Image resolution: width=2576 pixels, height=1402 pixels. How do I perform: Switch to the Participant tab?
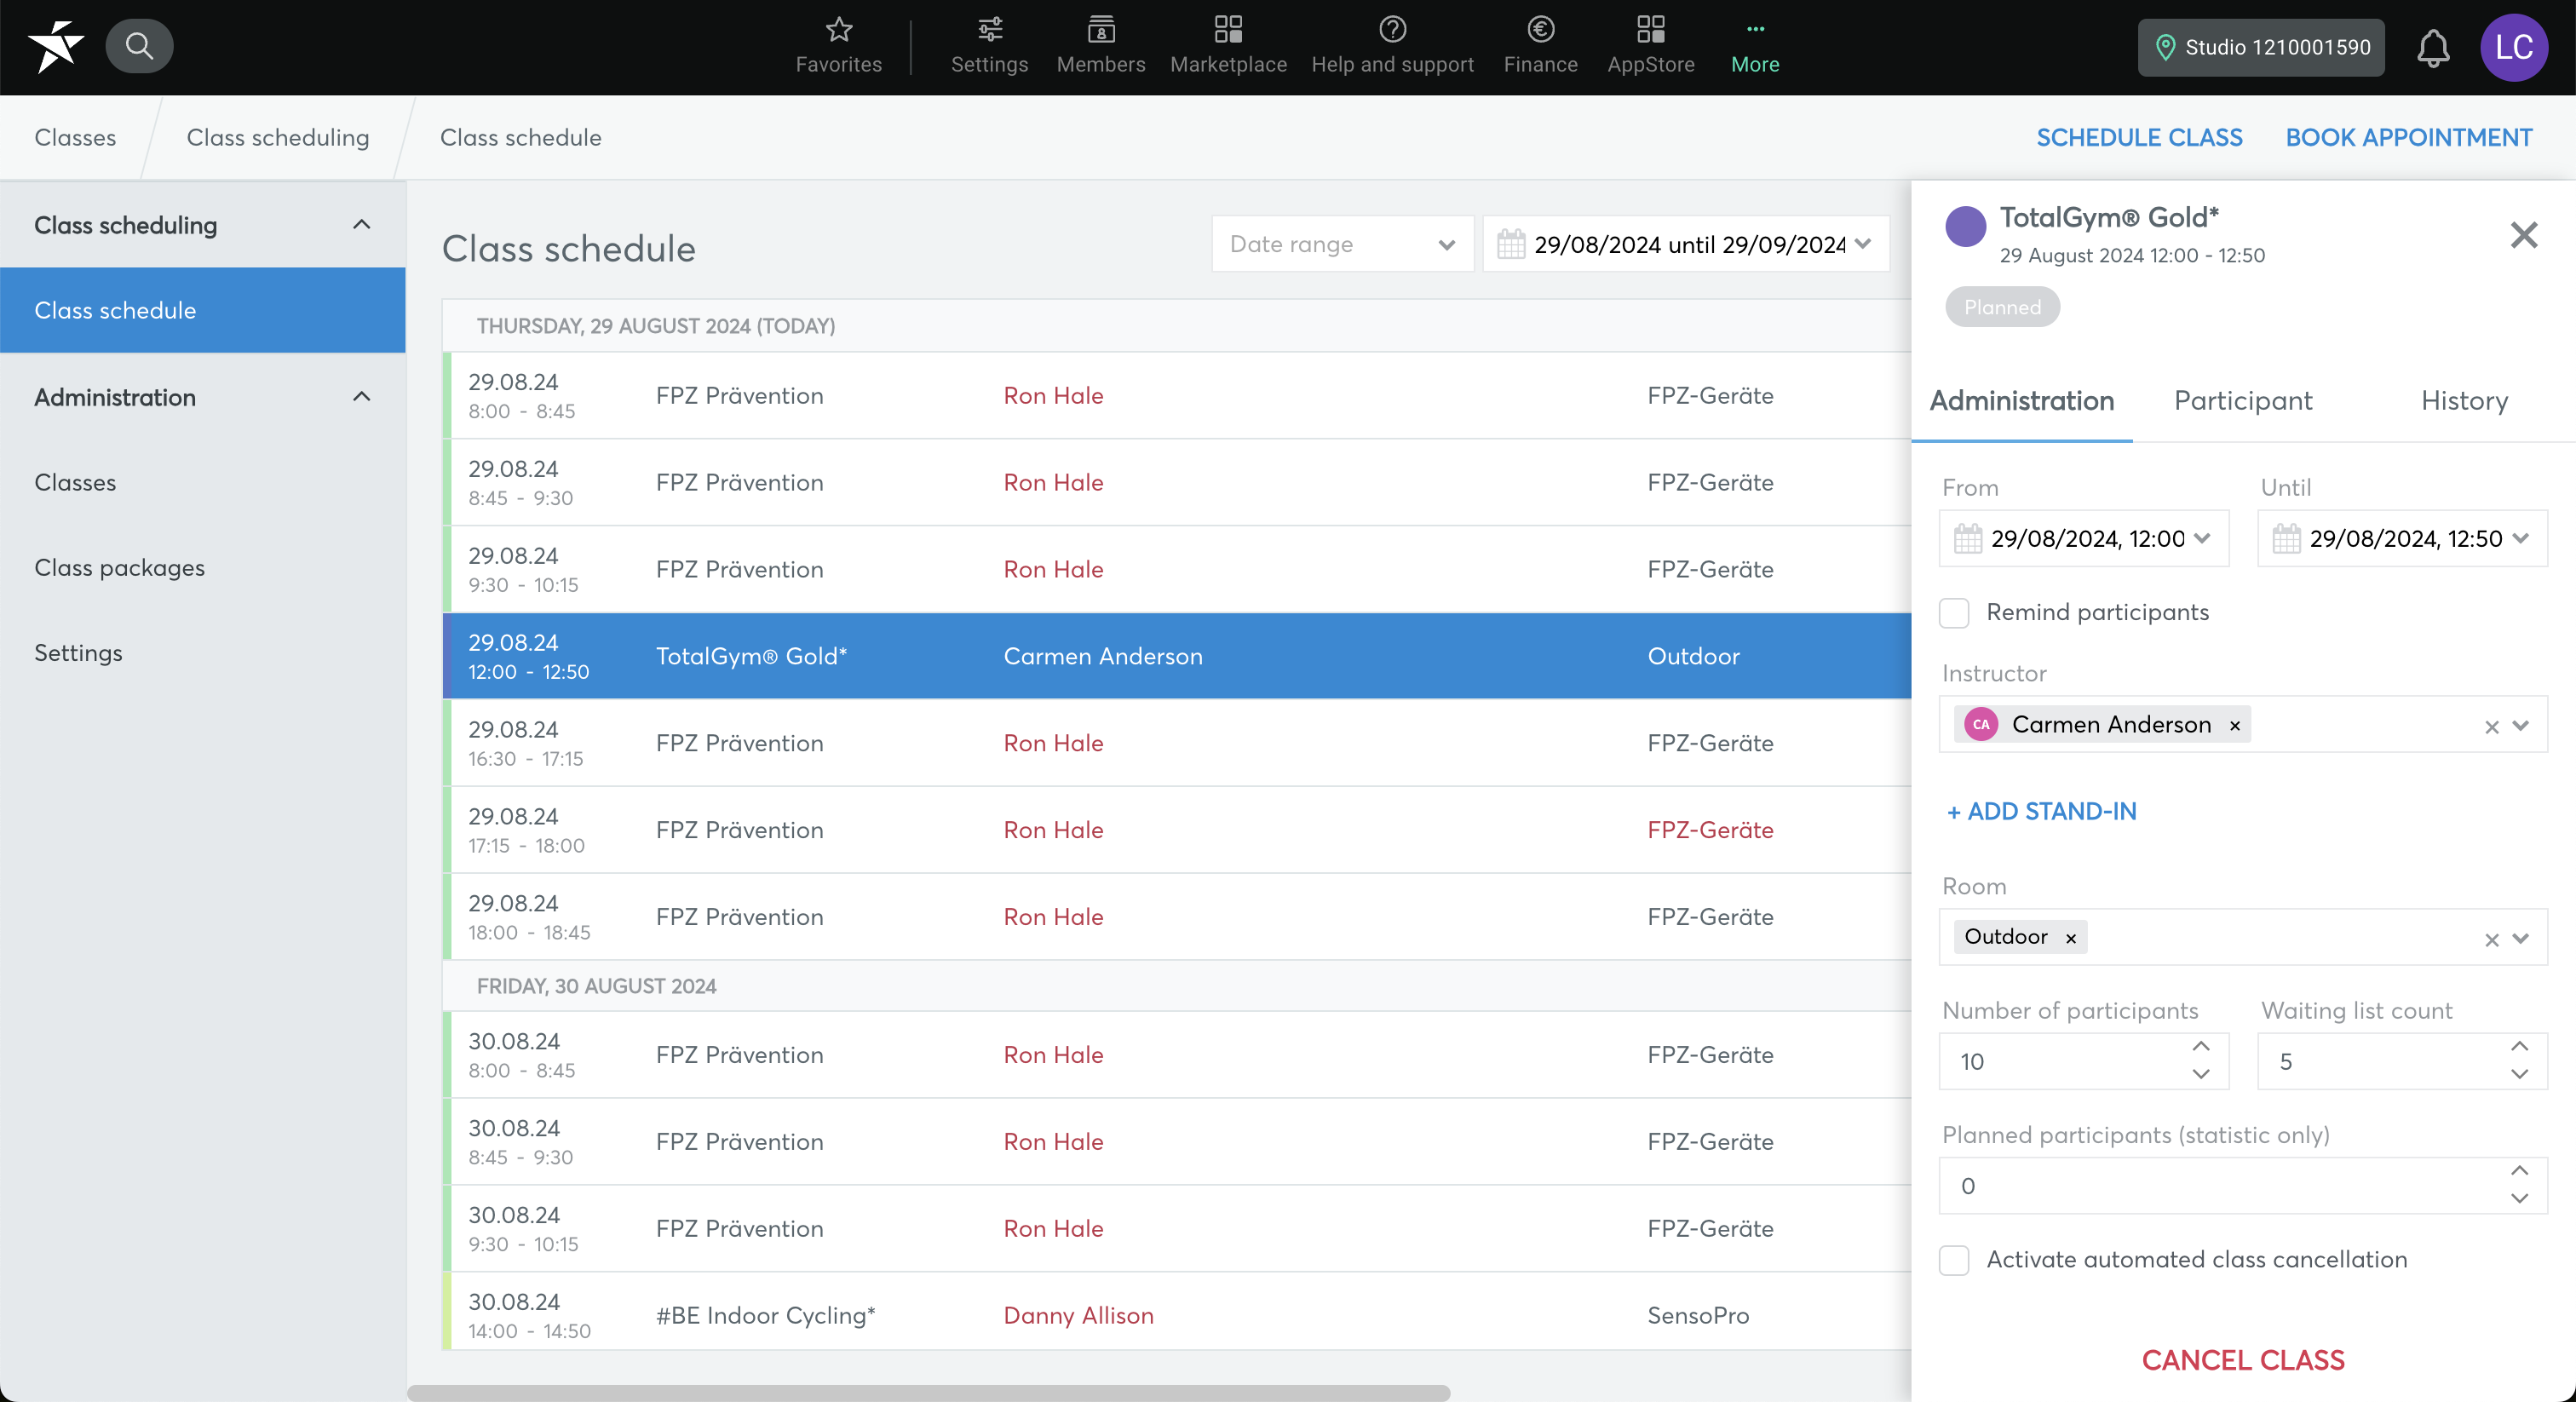coord(2242,401)
